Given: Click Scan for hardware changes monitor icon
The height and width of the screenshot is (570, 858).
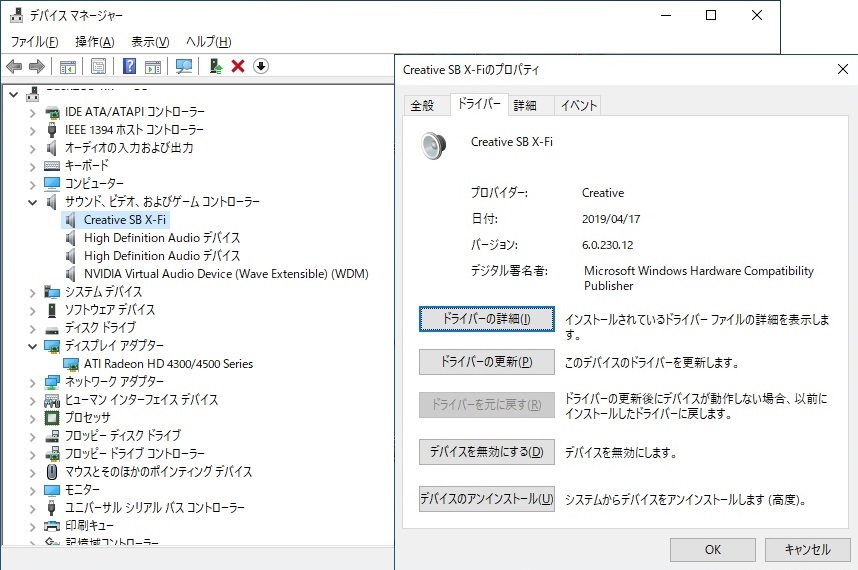Looking at the screenshot, I should 183,67.
